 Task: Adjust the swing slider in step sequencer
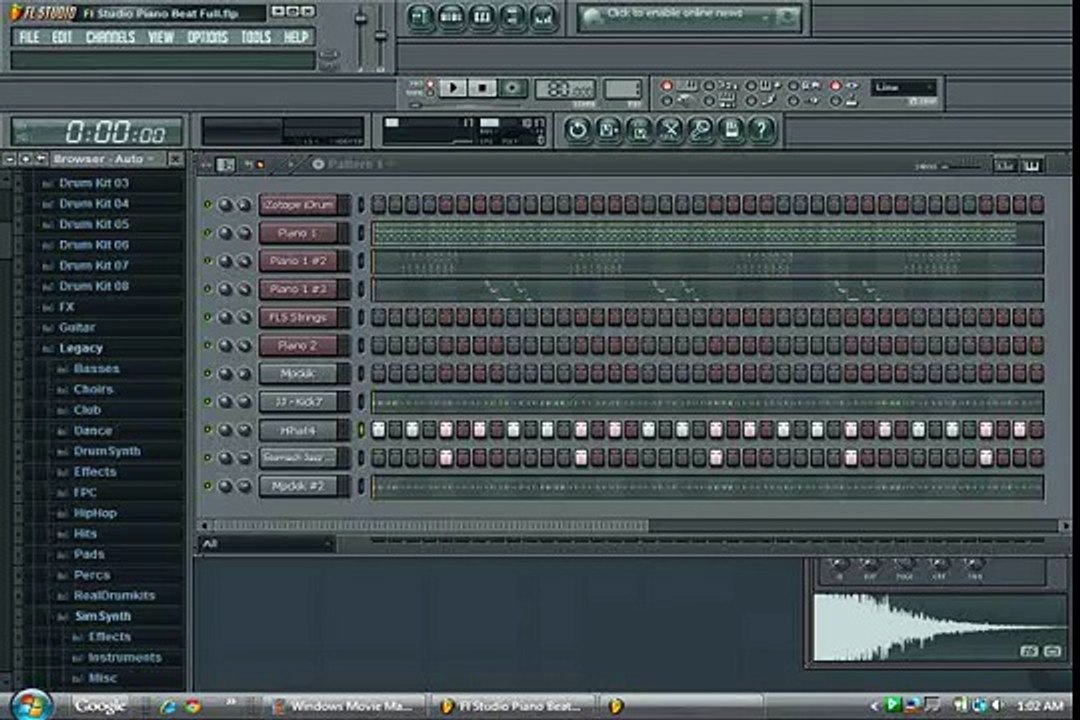click(961, 166)
